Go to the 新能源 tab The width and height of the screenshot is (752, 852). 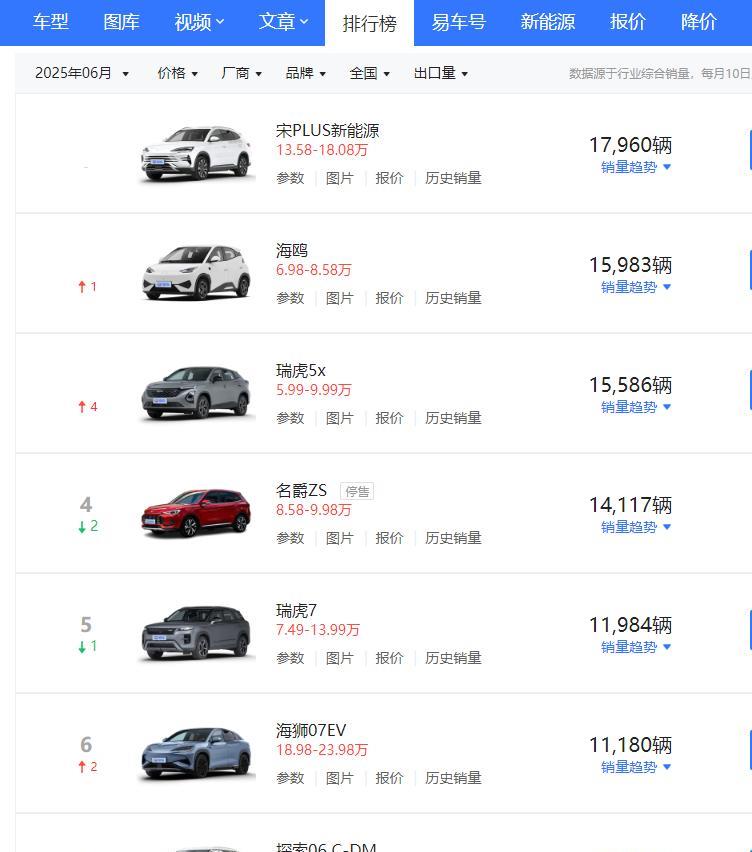coord(548,22)
